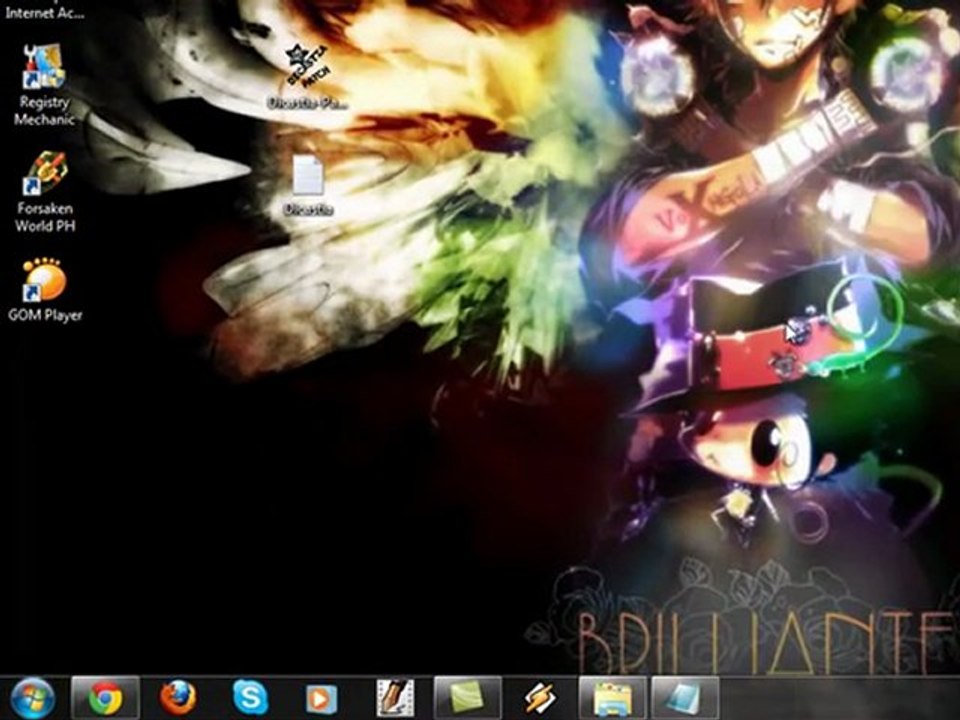Click the 'Forsaken World PH' icon label
Screen dimensions: 960x720
(x=45, y=217)
